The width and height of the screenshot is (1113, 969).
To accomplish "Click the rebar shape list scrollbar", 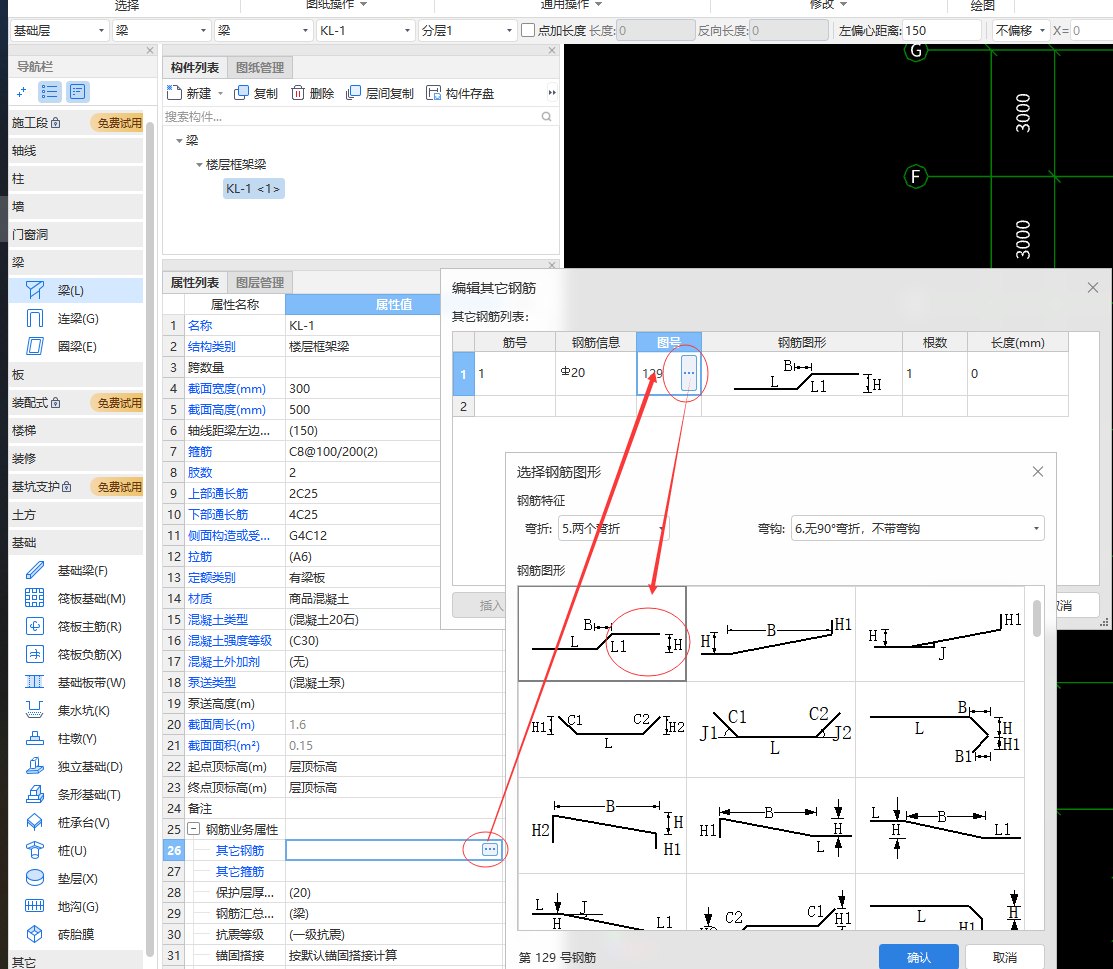I will (1037, 618).
